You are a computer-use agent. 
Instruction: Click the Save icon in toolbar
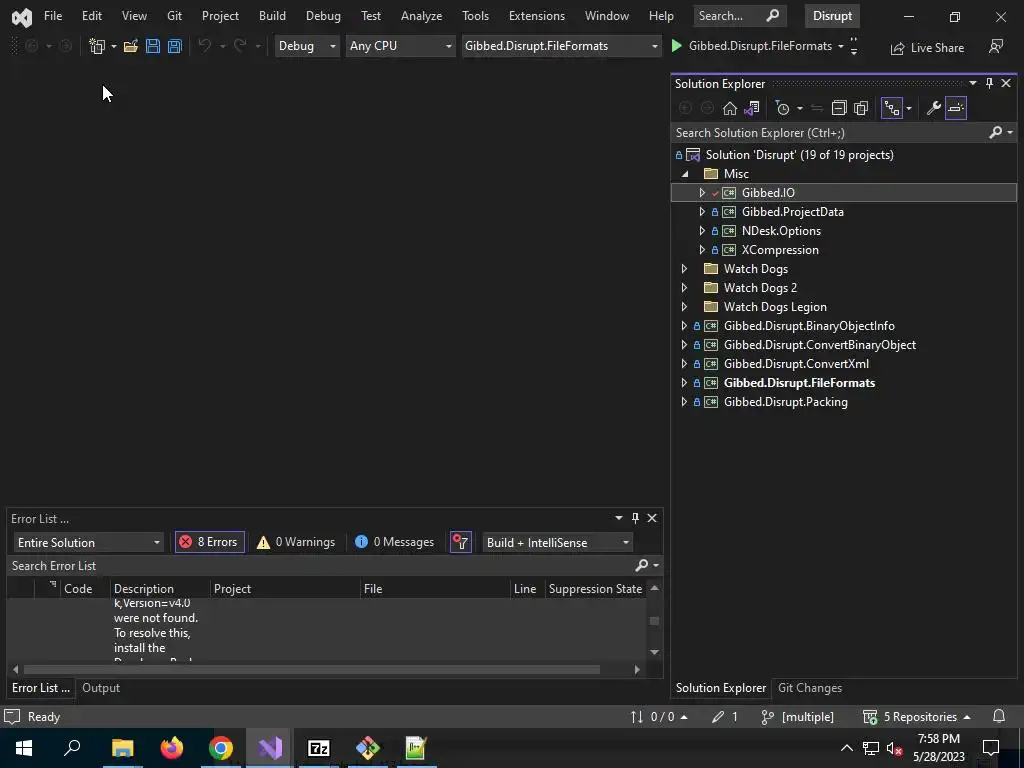point(153,46)
